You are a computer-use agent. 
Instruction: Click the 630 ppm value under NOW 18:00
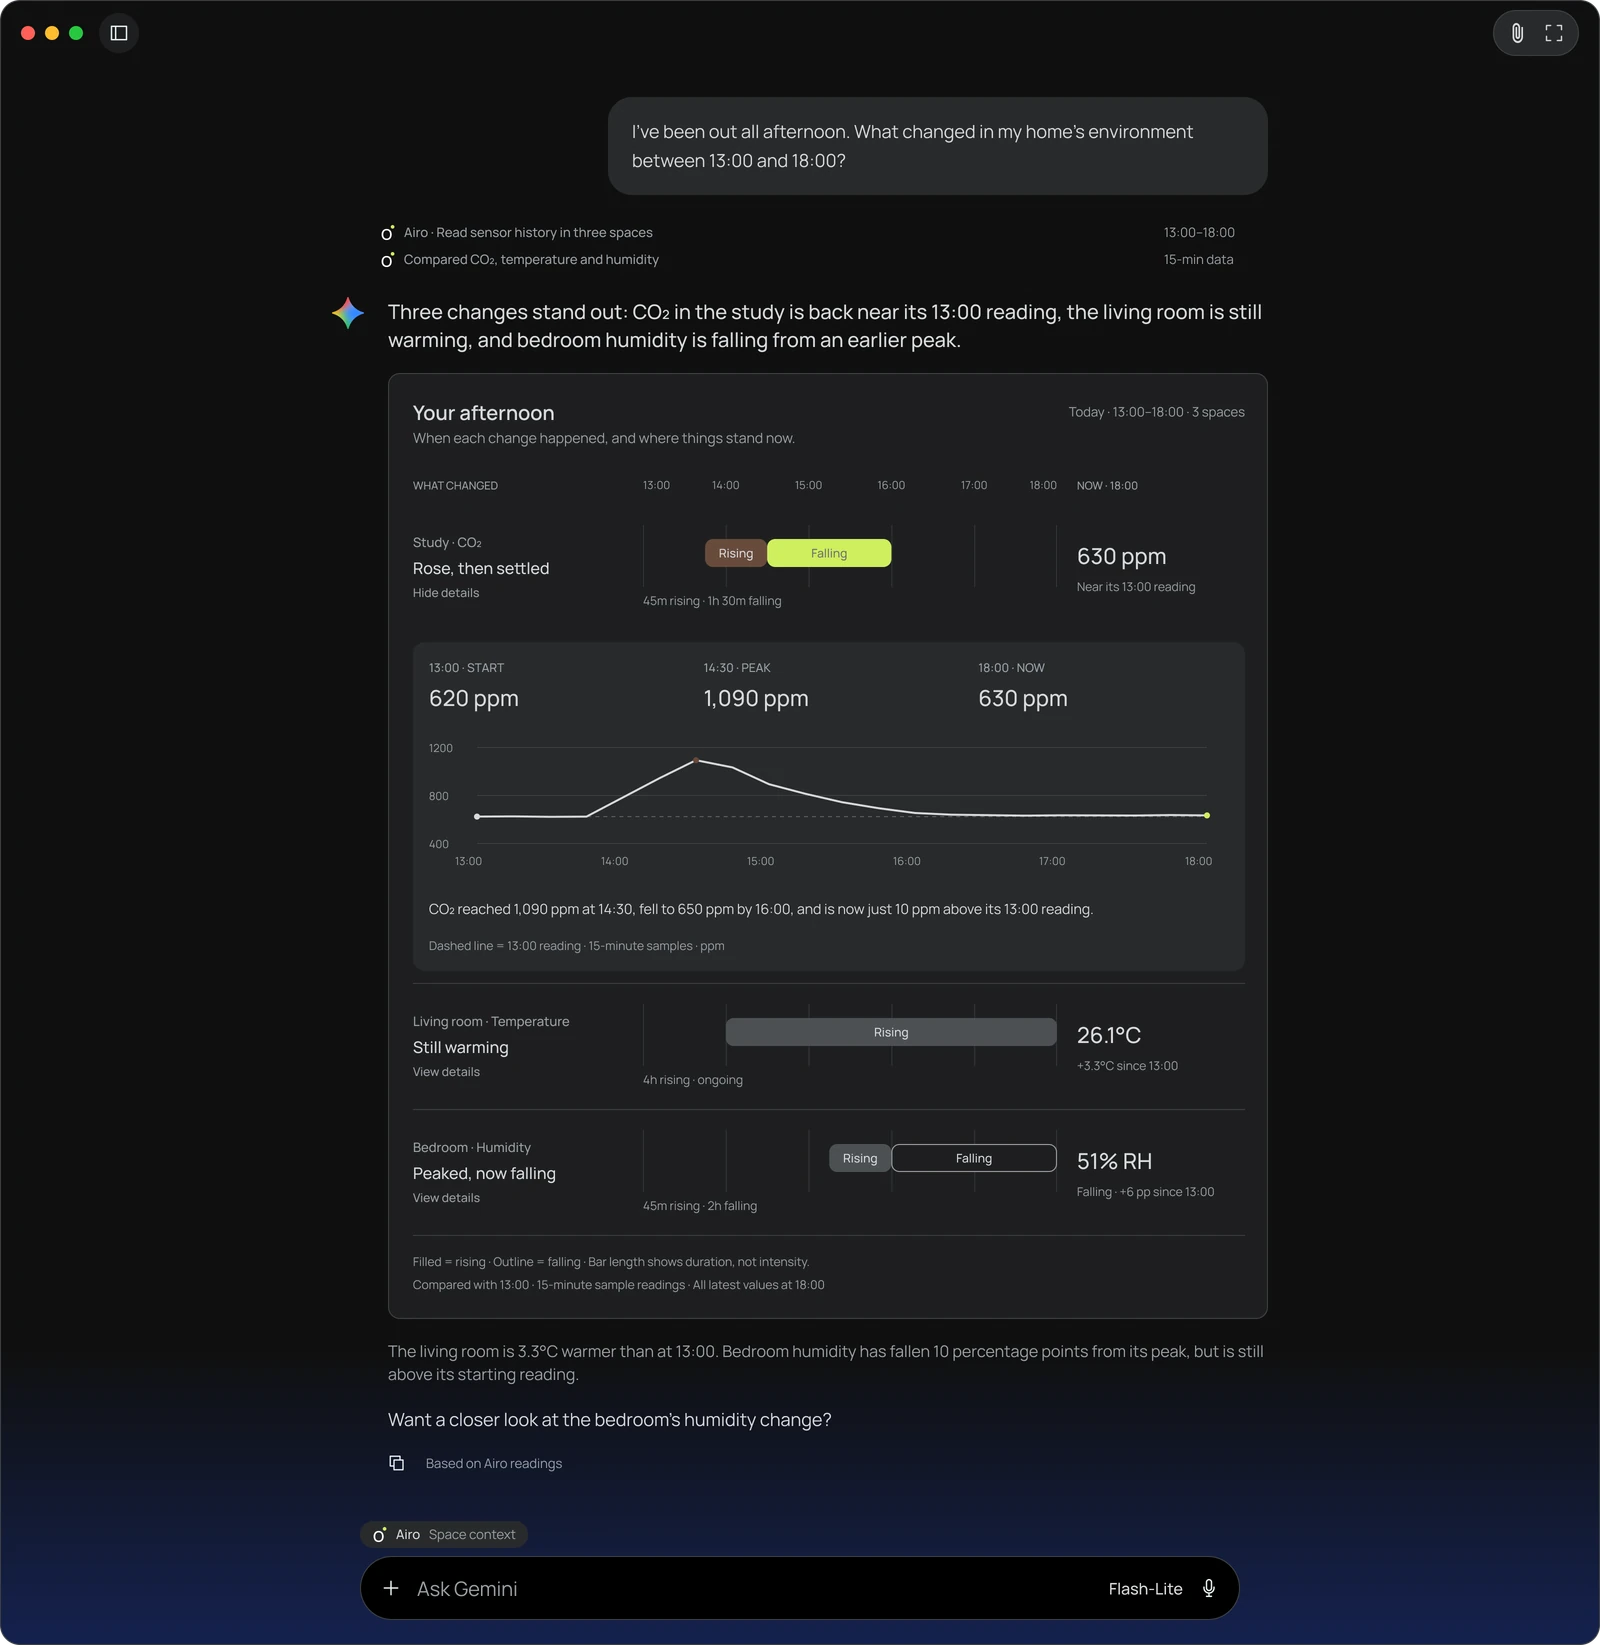(x=1121, y=556)
